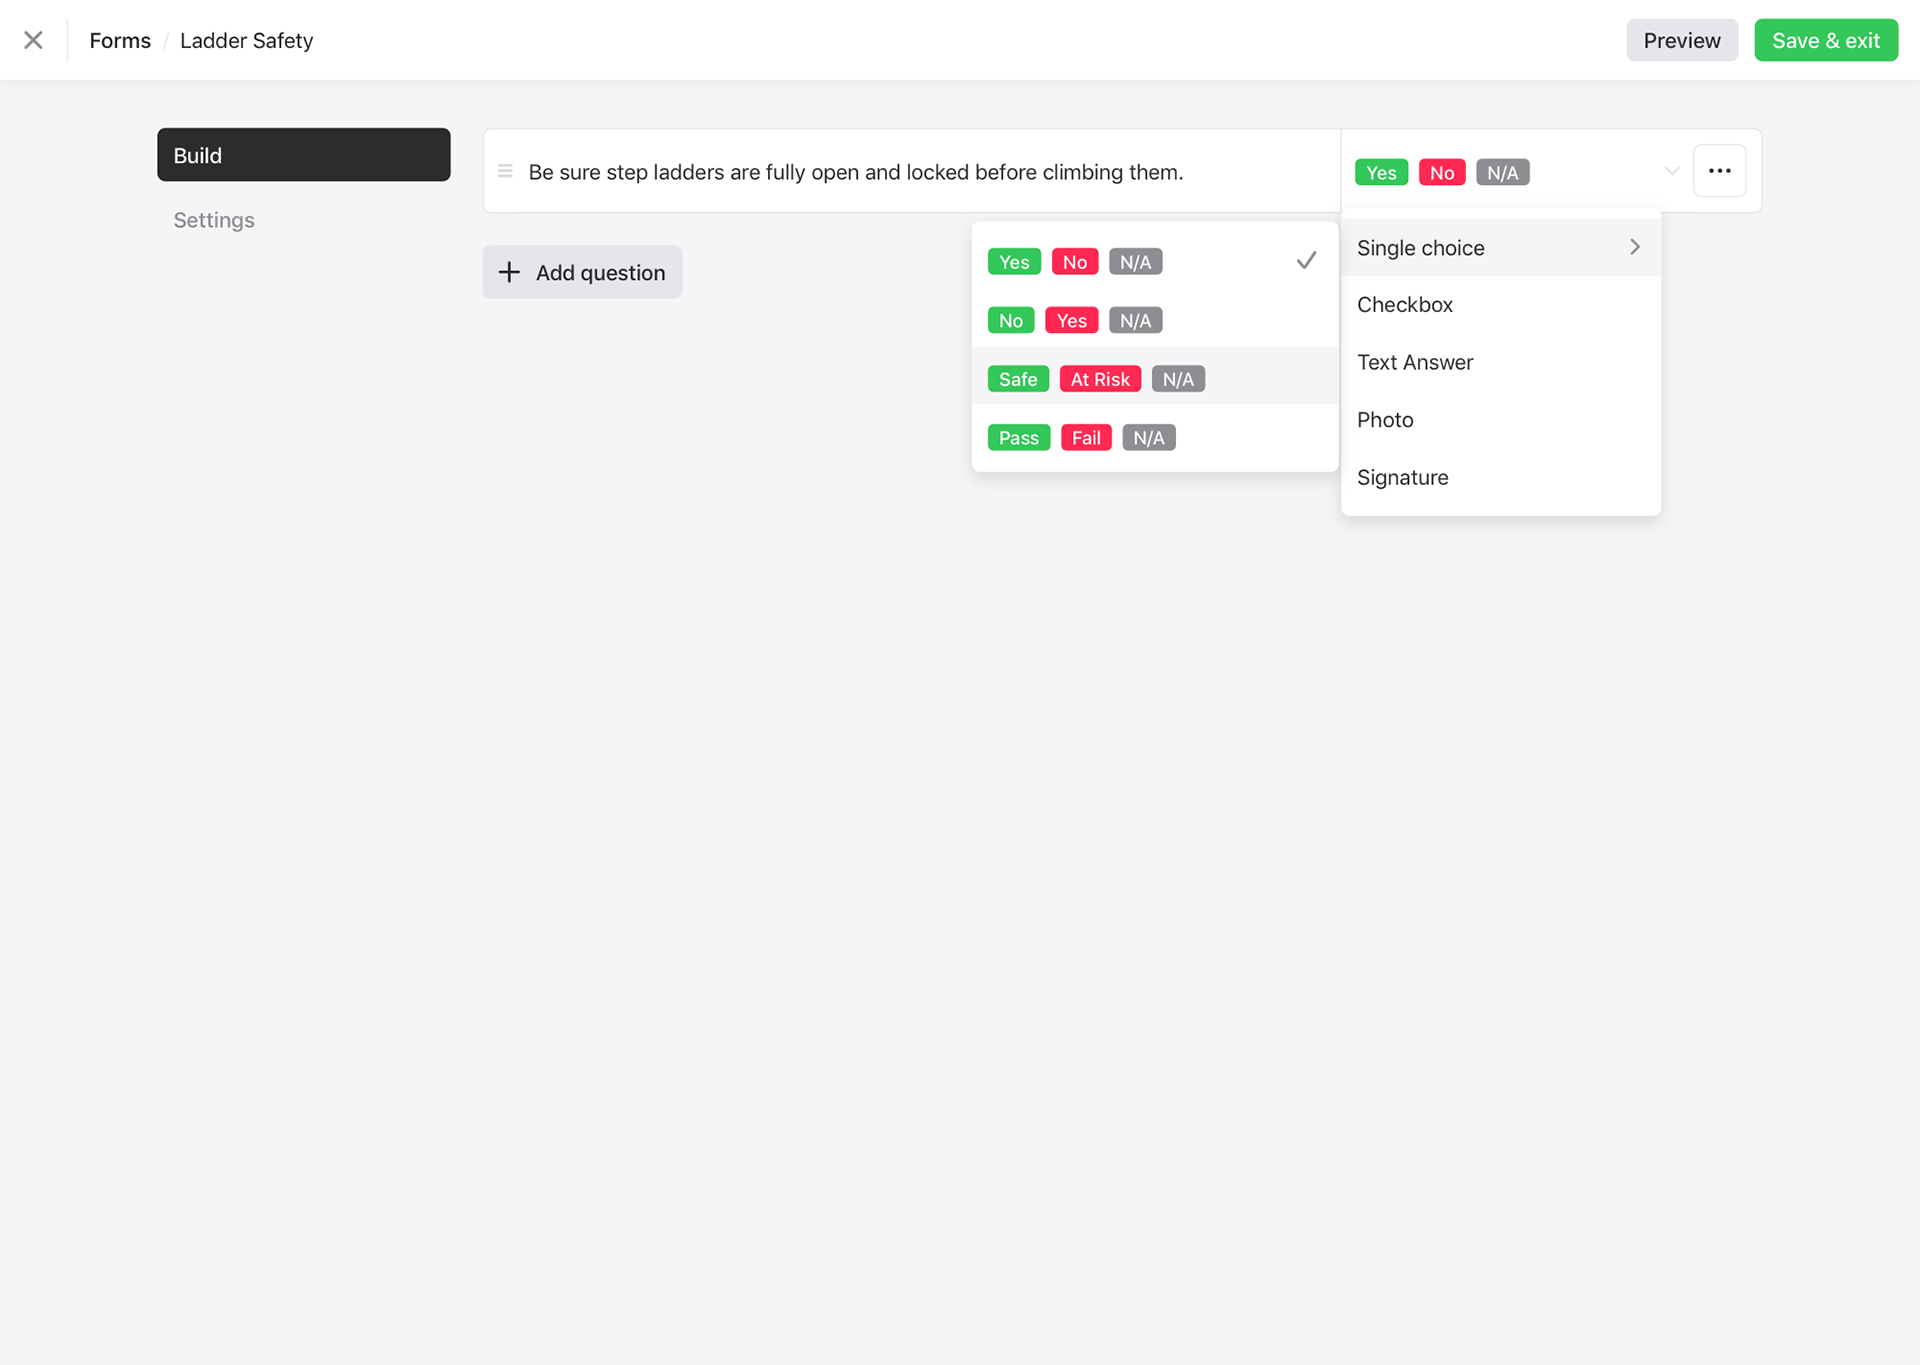Image resolution: width=1920 pixels, height=1365 pixels.
Task: Choose Checkbox as the question type
Action: (1404, 304)
